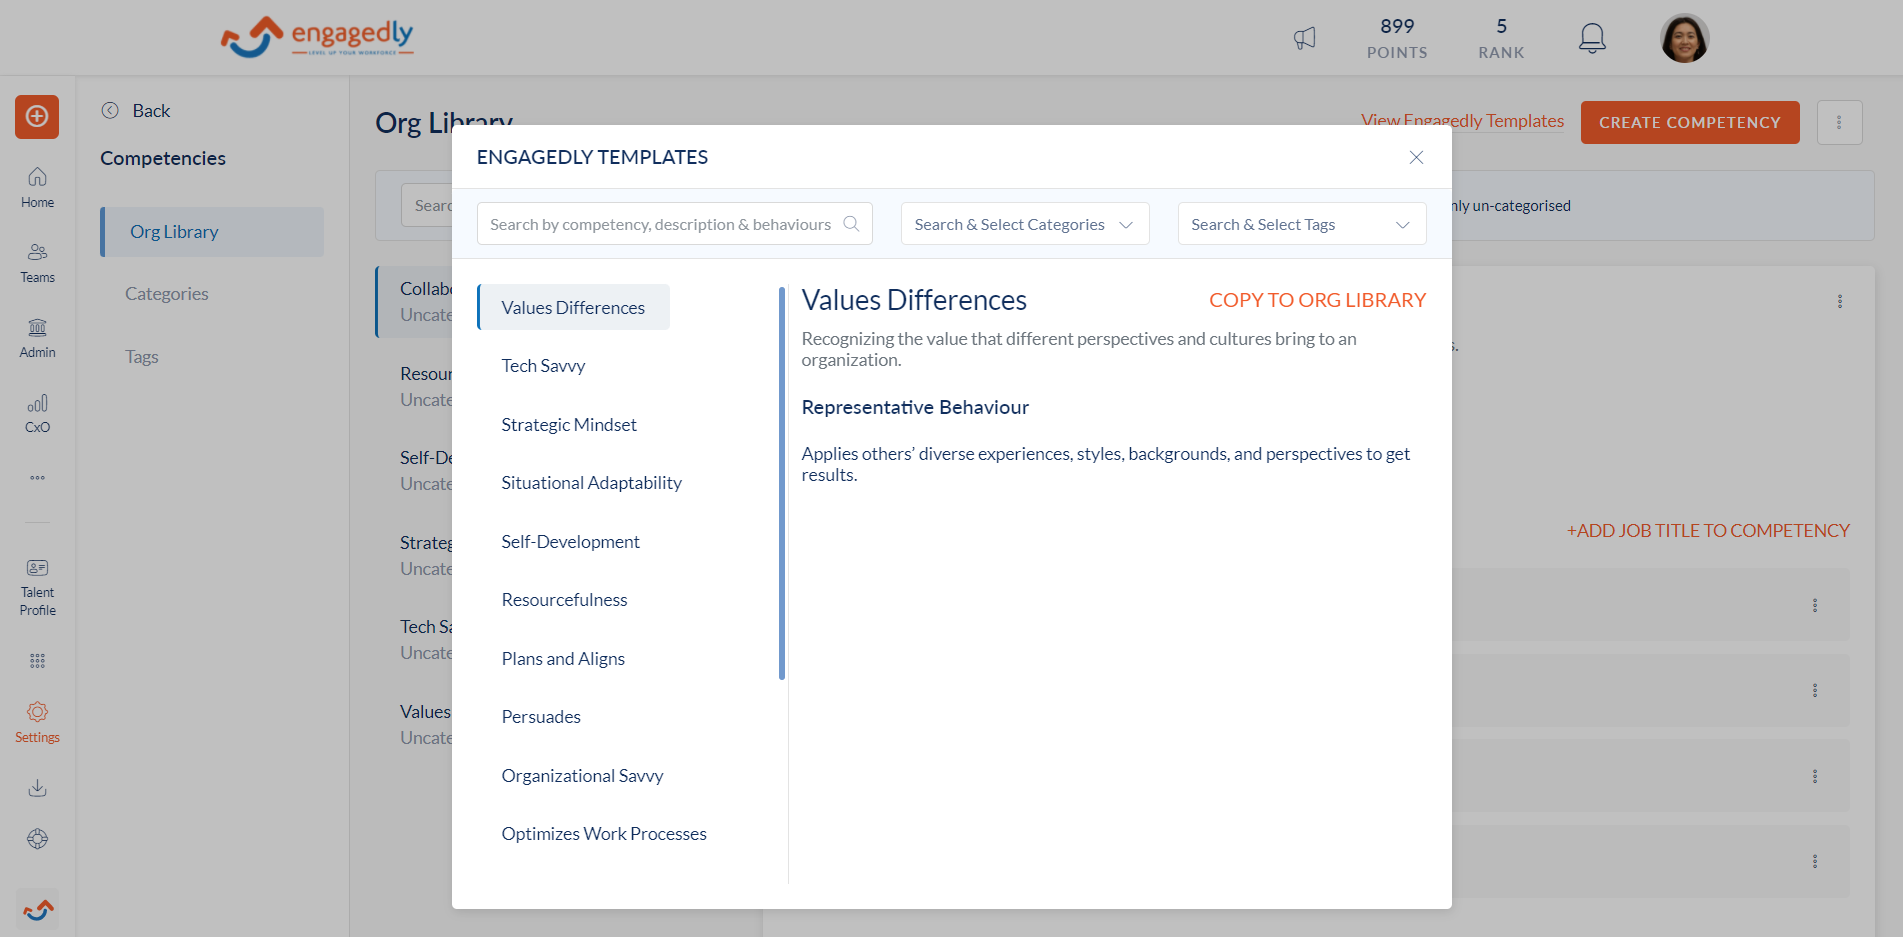
Task: Open CxO in the sidebar
Action: (37, 413)
